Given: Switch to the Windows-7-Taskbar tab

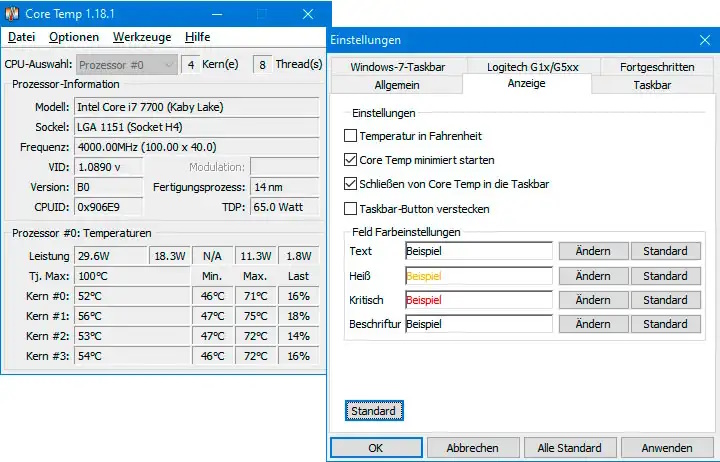Looking at the screenshot, I should coord(398,67).
